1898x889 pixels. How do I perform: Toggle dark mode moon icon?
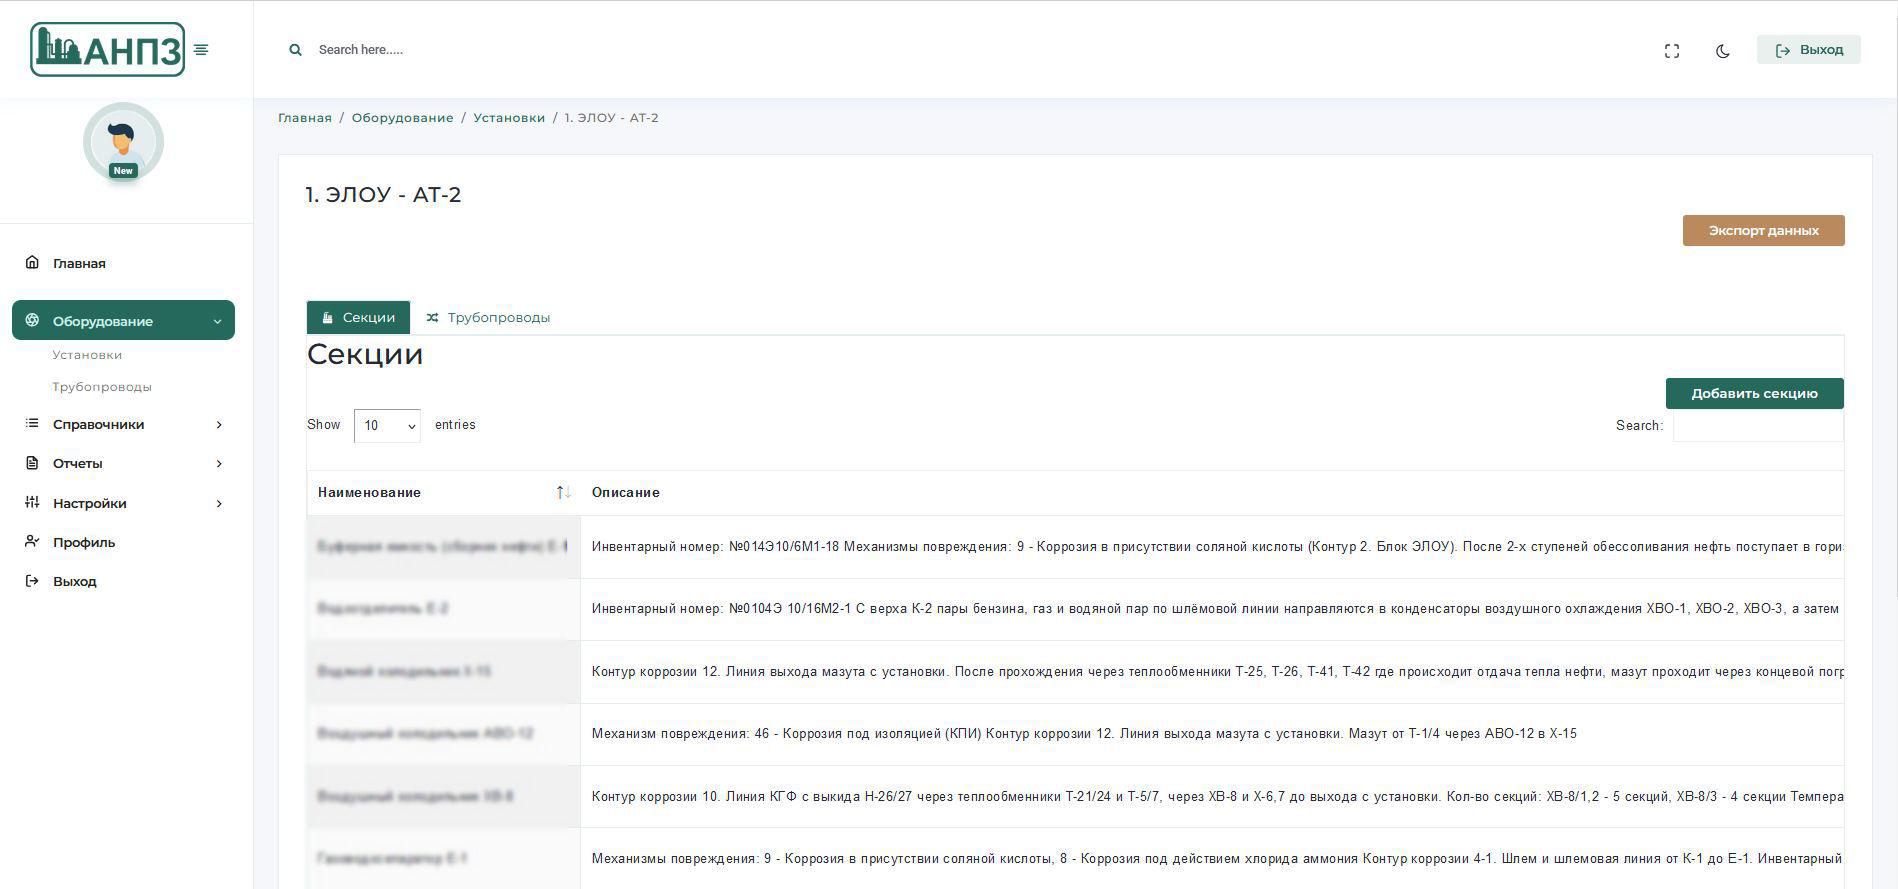[1722, 51]
